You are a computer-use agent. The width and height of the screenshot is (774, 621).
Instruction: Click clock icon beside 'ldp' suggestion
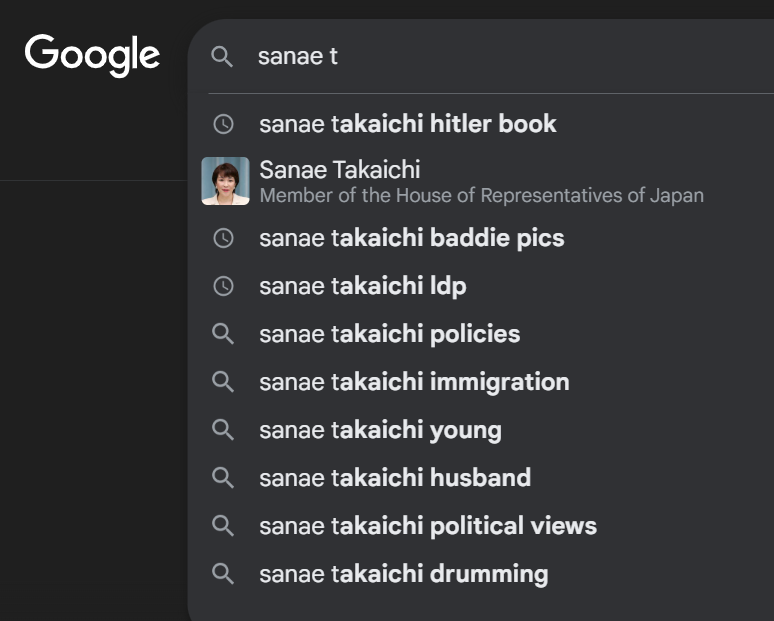click(223, 286)
